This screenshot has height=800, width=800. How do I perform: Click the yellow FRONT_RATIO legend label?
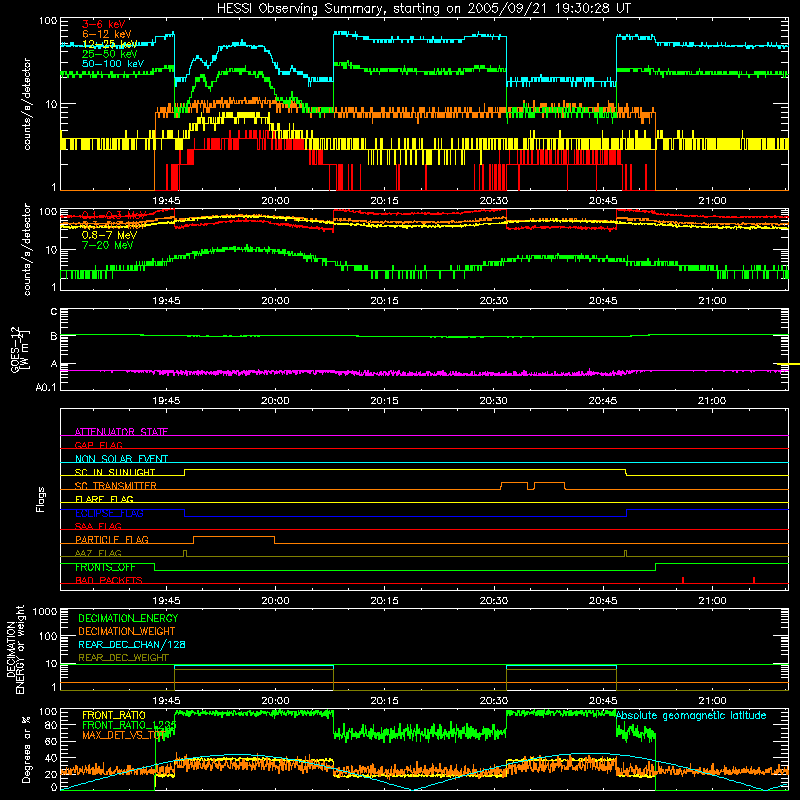pyautogui.click(x=114, y=715)
